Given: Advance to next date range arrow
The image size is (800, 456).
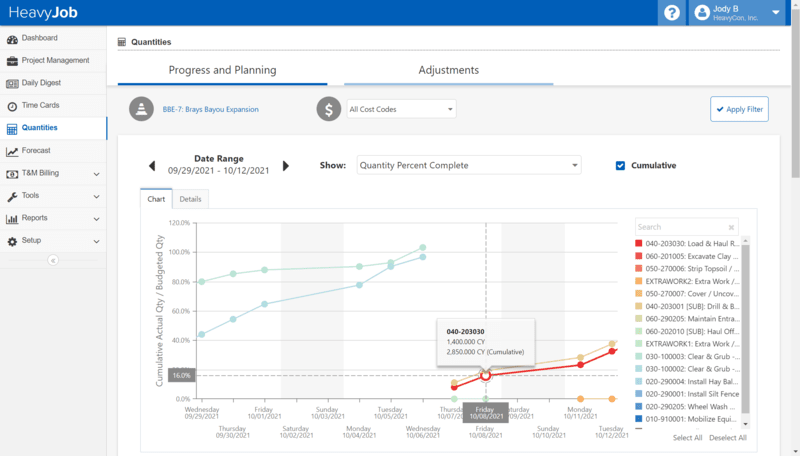Looking at the screenshot, I should click(x=286, y=166).
